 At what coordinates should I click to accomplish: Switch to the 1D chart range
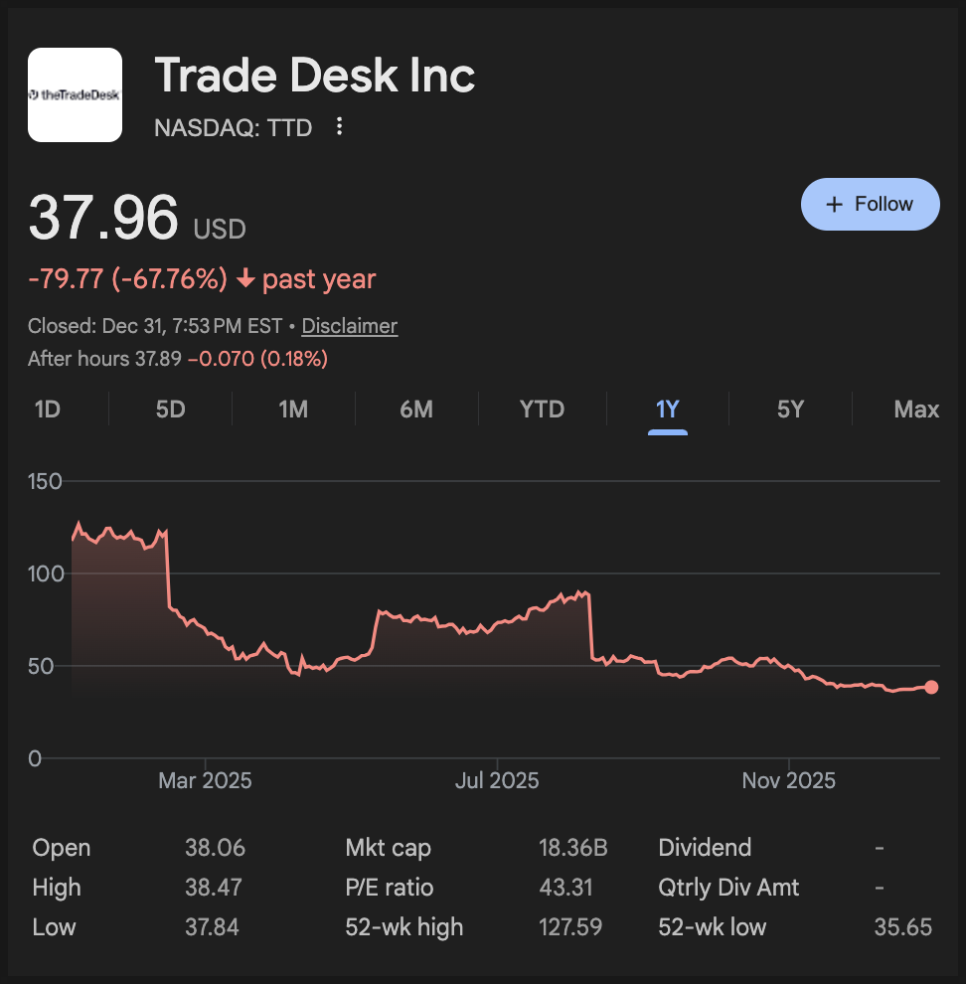point(47,409)
